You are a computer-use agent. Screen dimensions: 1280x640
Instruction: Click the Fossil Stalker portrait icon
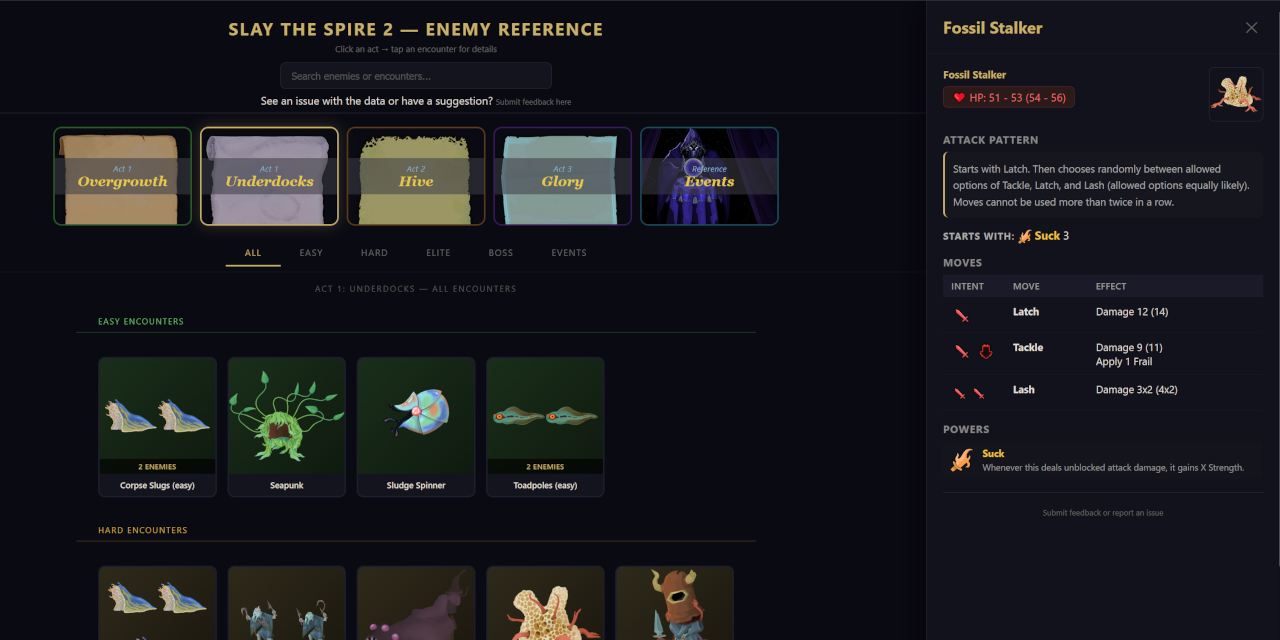1236,93
